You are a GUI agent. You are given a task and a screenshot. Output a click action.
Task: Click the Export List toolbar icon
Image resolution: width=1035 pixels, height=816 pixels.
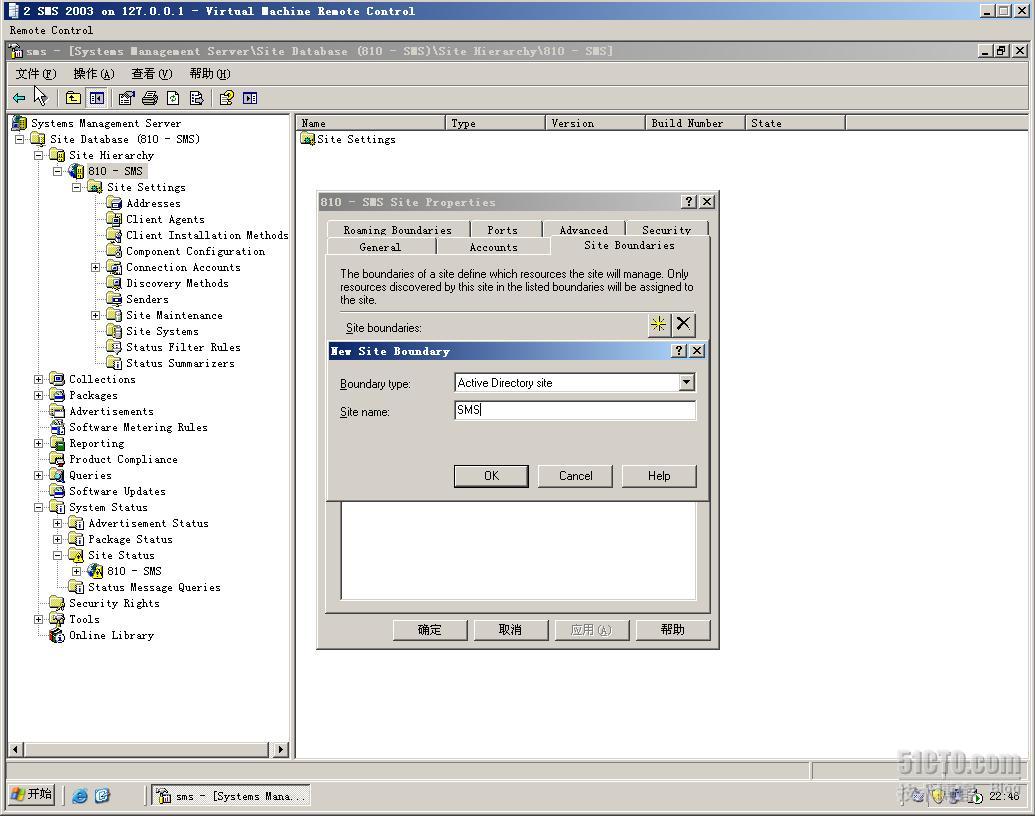pos(196,98)
